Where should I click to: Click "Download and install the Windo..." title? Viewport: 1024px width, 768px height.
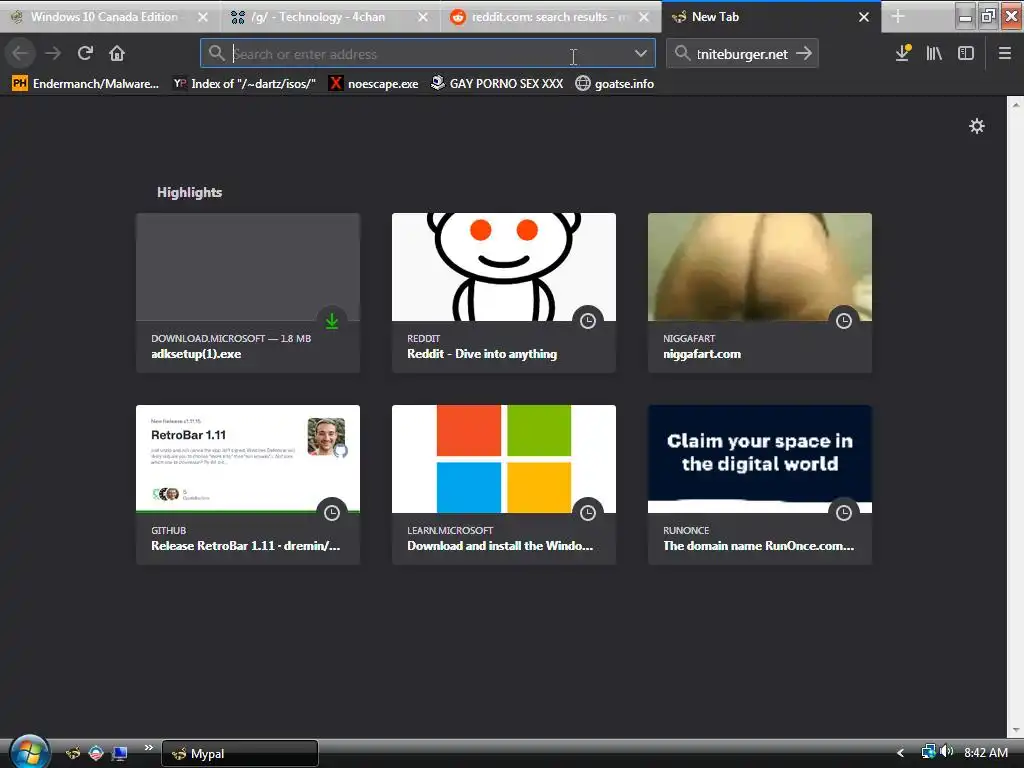[500, 545]
